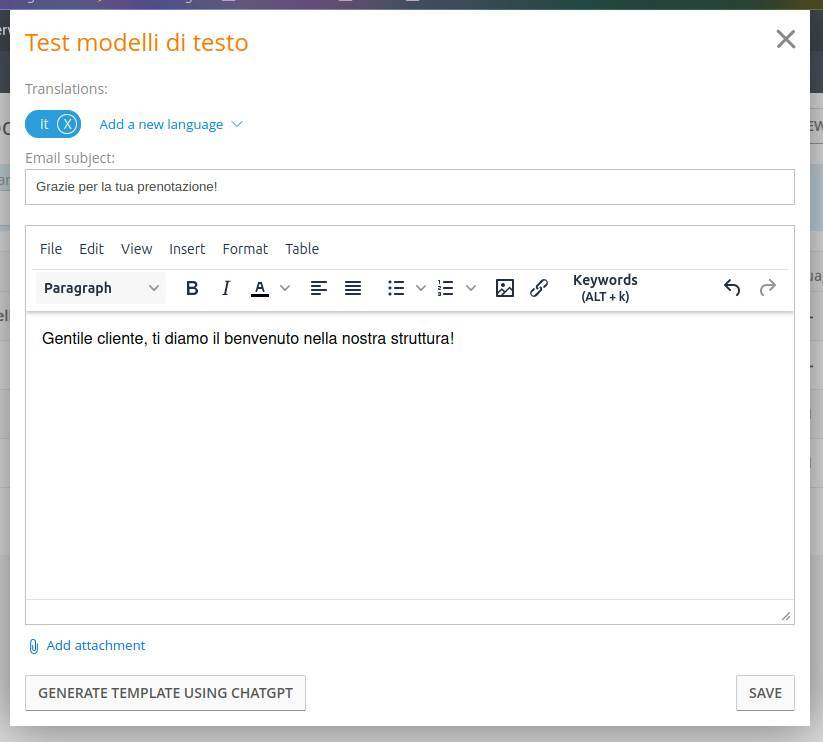Open the Paragraph style dropdown

click(100, 288)
